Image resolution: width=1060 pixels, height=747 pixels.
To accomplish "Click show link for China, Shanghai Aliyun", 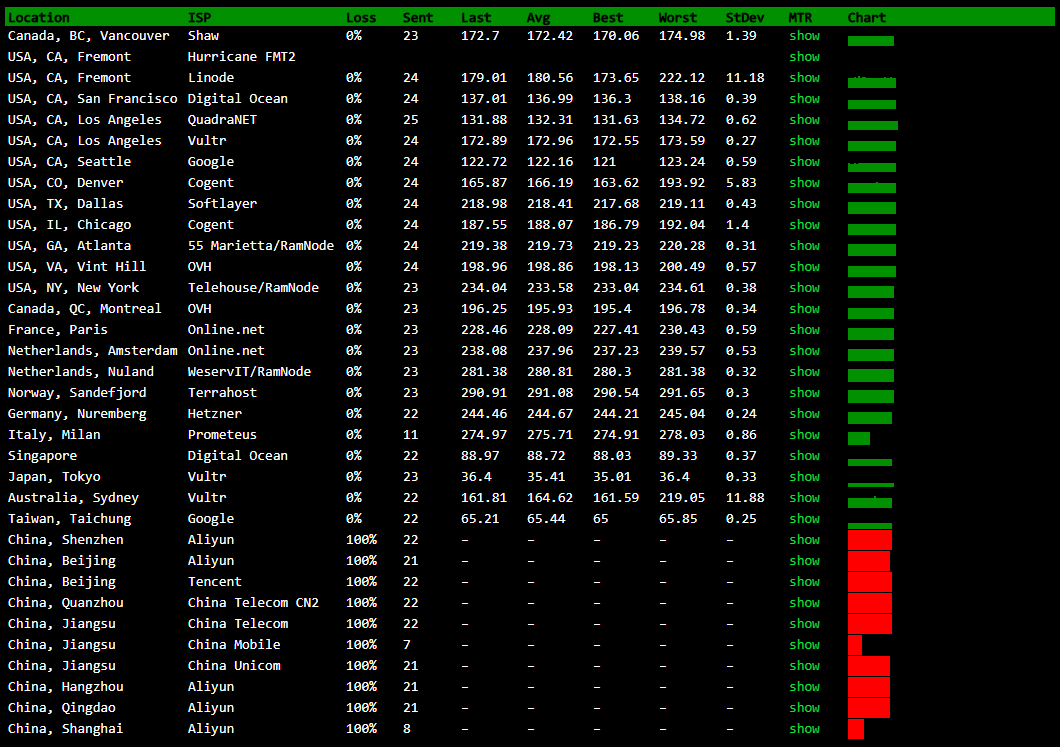I will click(x=804, y=729).
